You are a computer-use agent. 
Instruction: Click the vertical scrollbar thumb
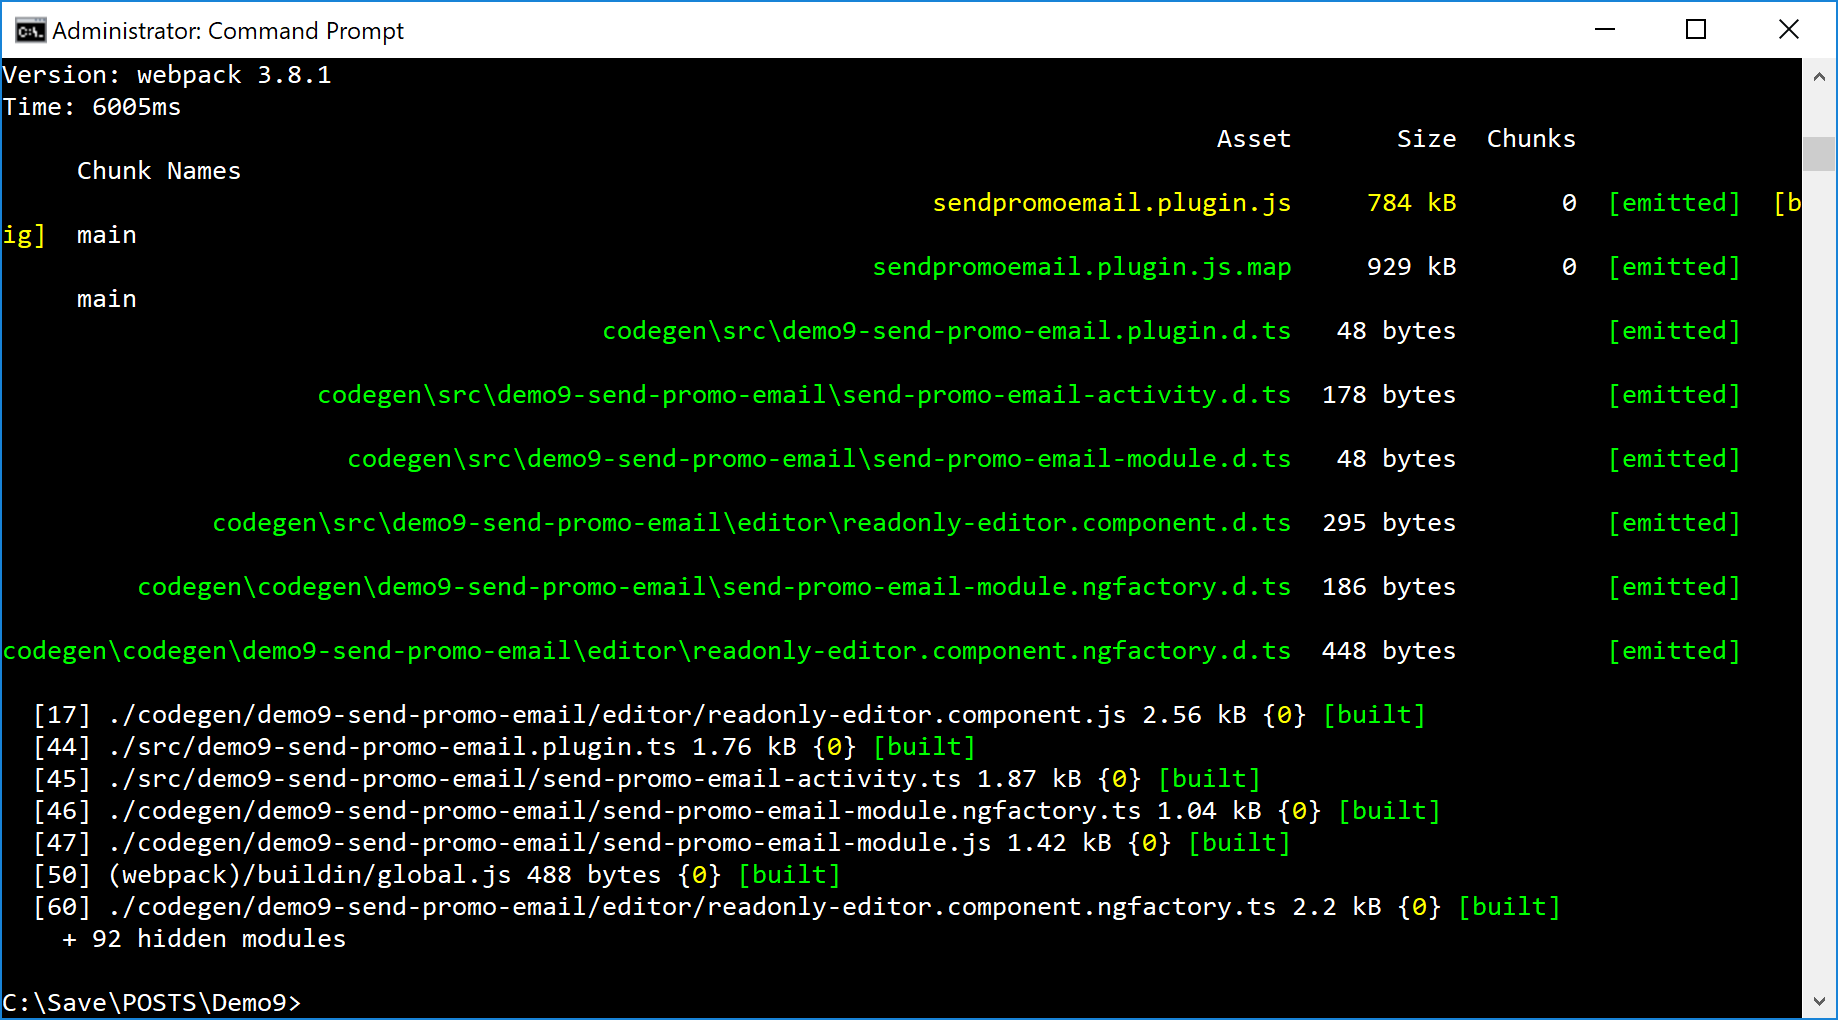tap(1819, 154)
